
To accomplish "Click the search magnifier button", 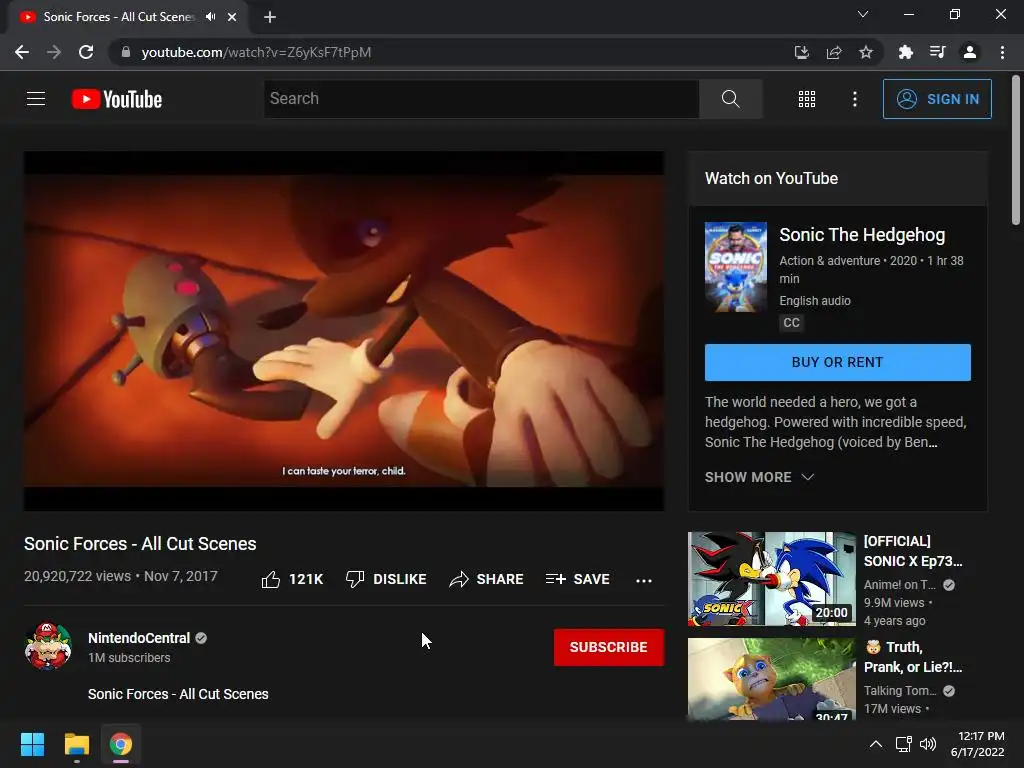I will [x=730, y=99].
